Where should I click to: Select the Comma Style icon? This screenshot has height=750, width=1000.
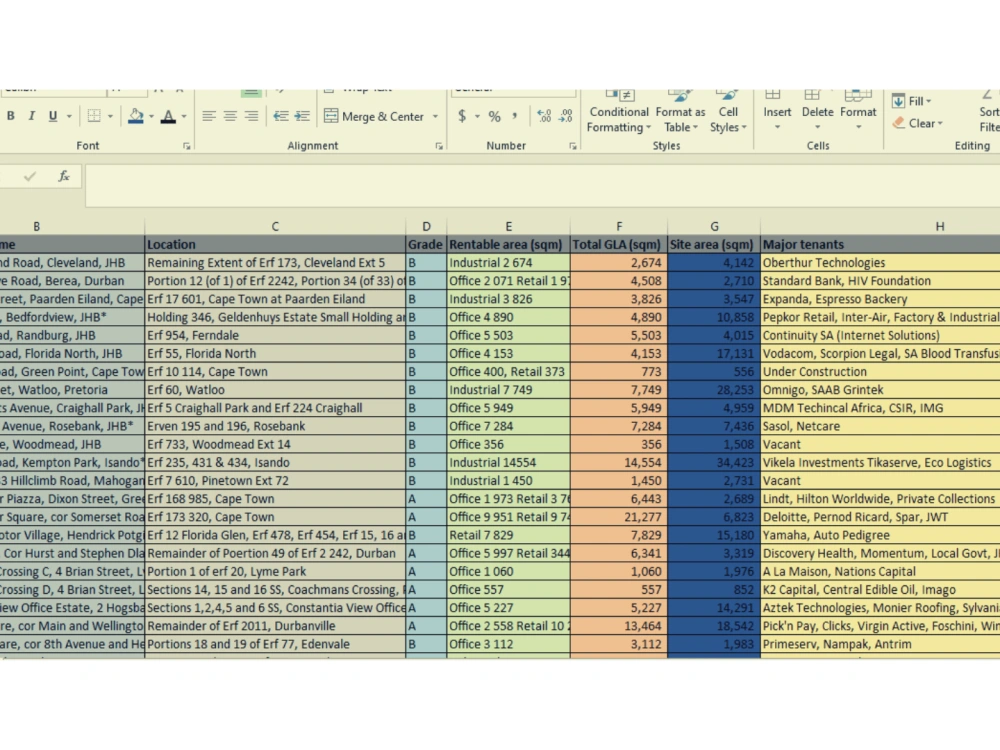(515, 115)
